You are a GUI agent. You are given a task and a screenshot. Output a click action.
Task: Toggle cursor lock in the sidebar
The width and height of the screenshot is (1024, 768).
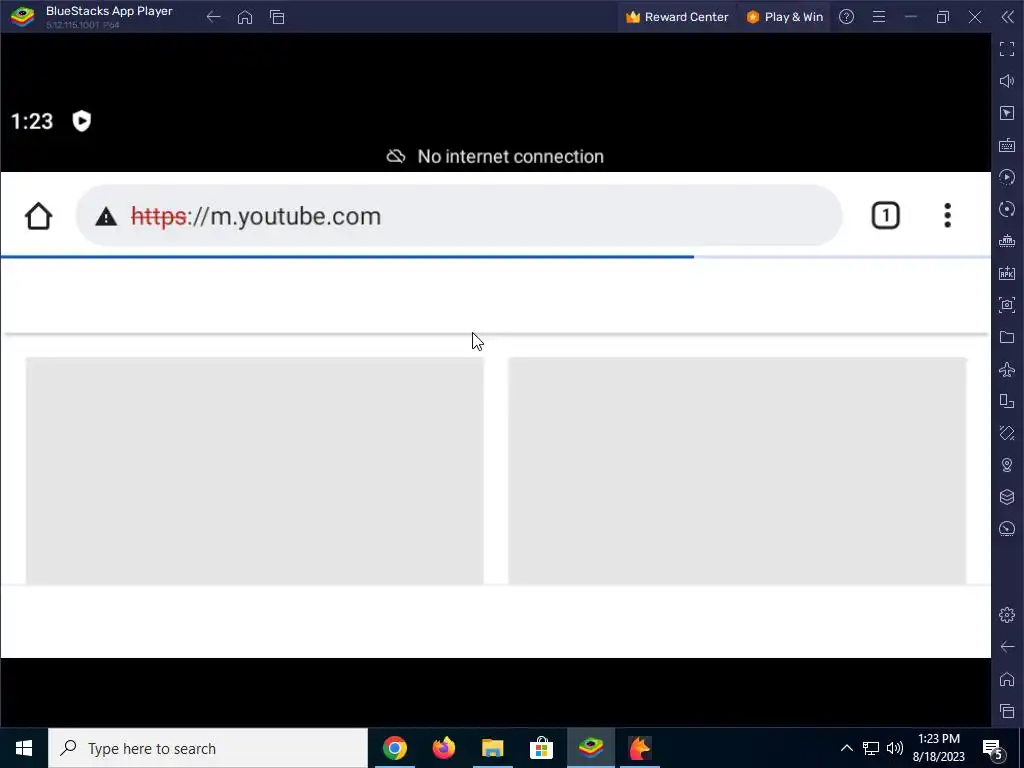(1007, 113)
